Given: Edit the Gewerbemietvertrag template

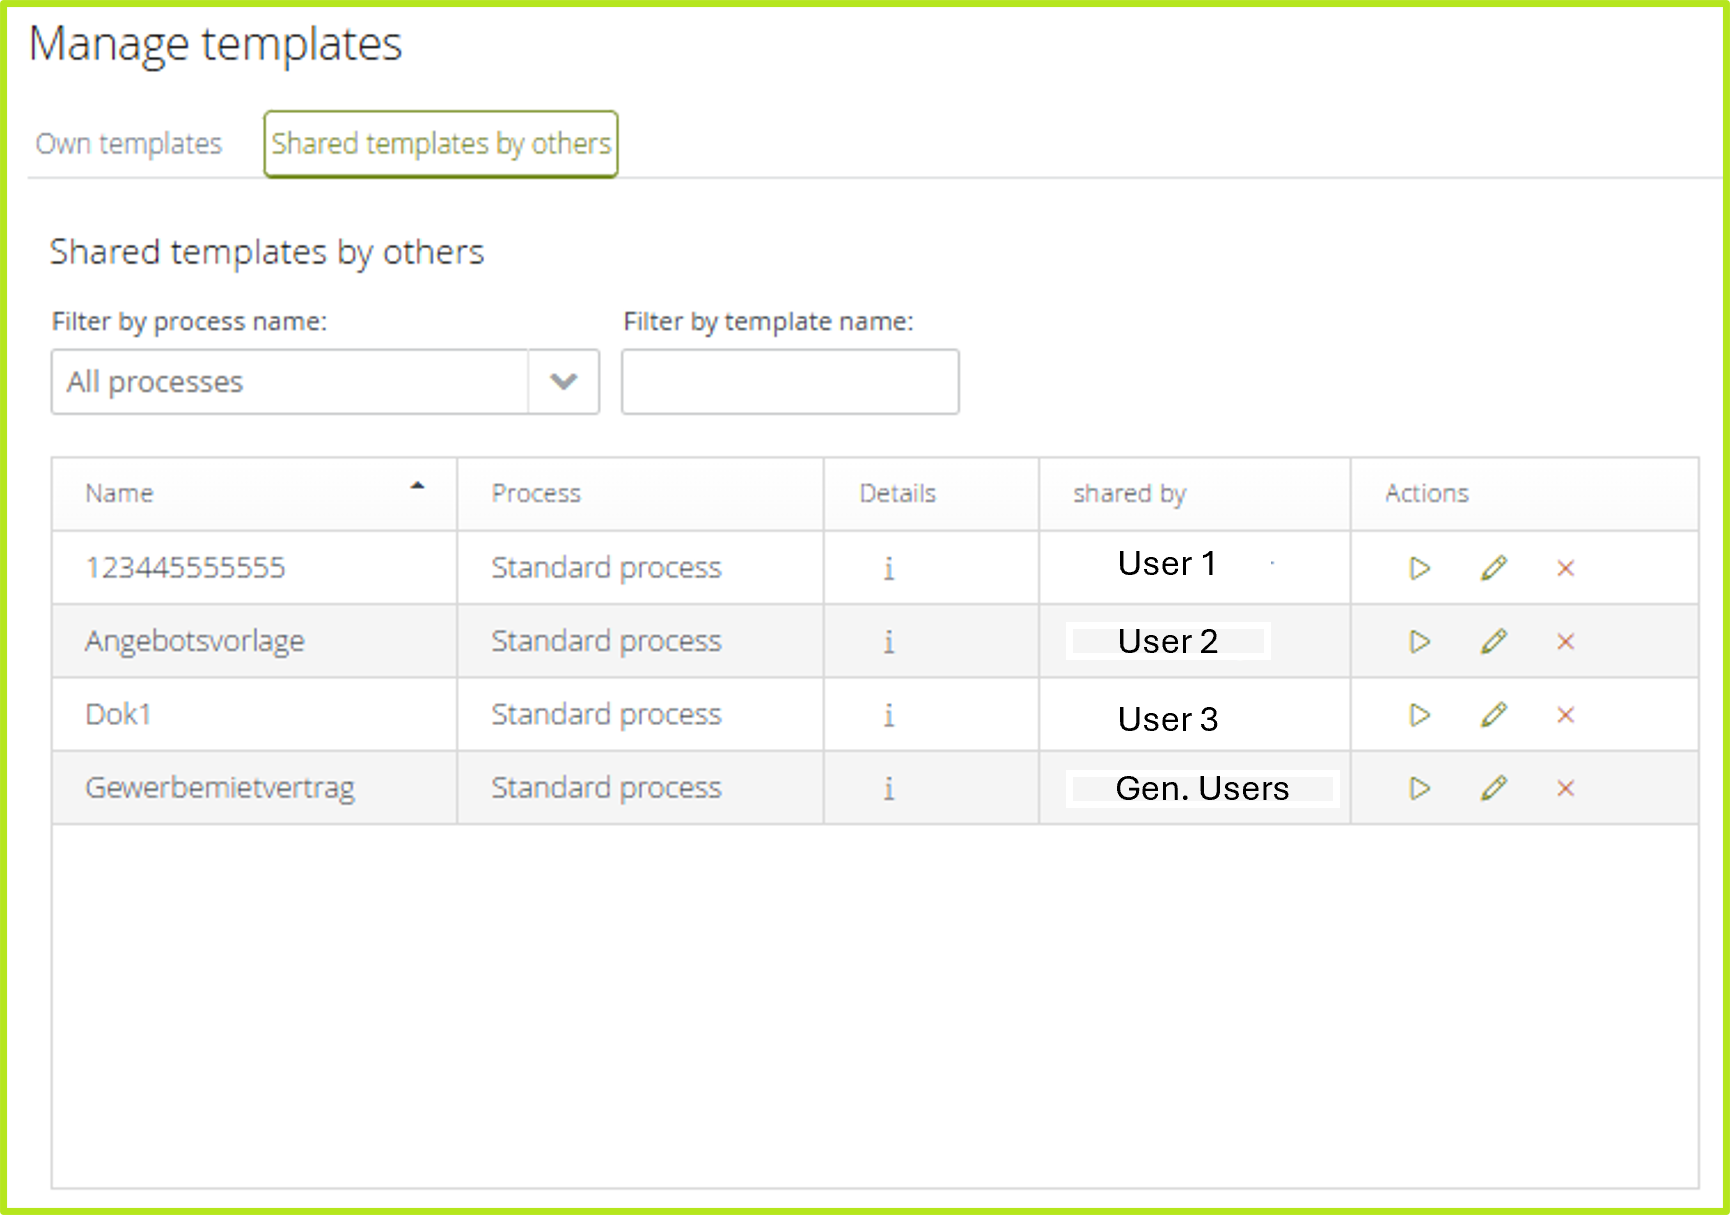Looking at the screenshot, I should click(x=1493, y=789).
